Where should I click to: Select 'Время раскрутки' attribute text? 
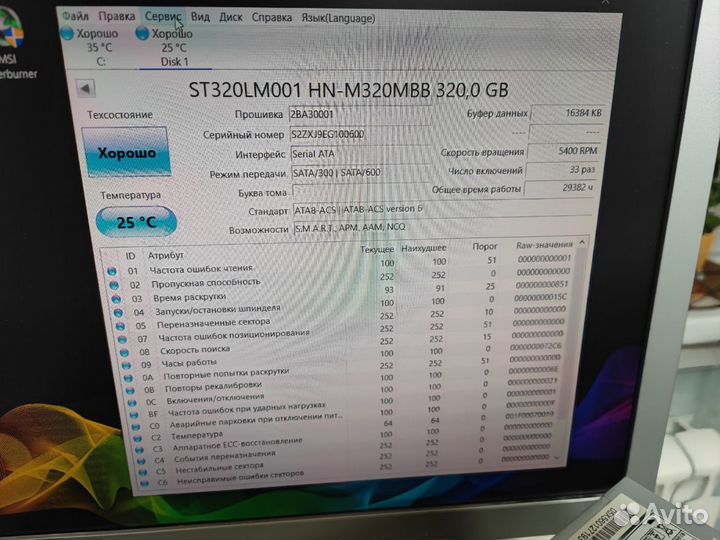click(x=189, y=298)
